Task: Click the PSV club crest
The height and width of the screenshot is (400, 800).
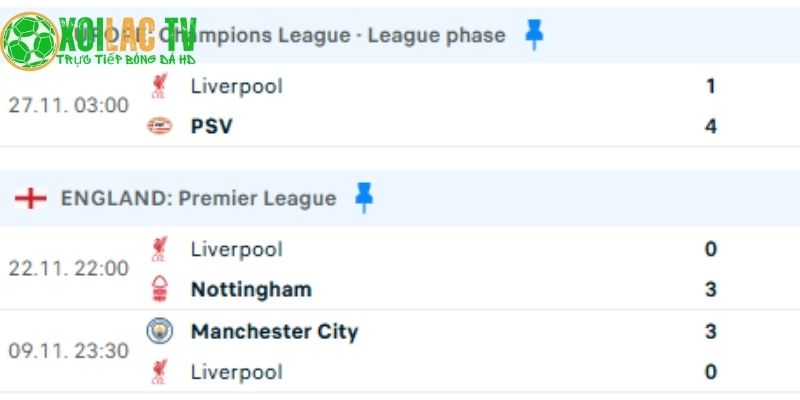Action: [159, 126]
